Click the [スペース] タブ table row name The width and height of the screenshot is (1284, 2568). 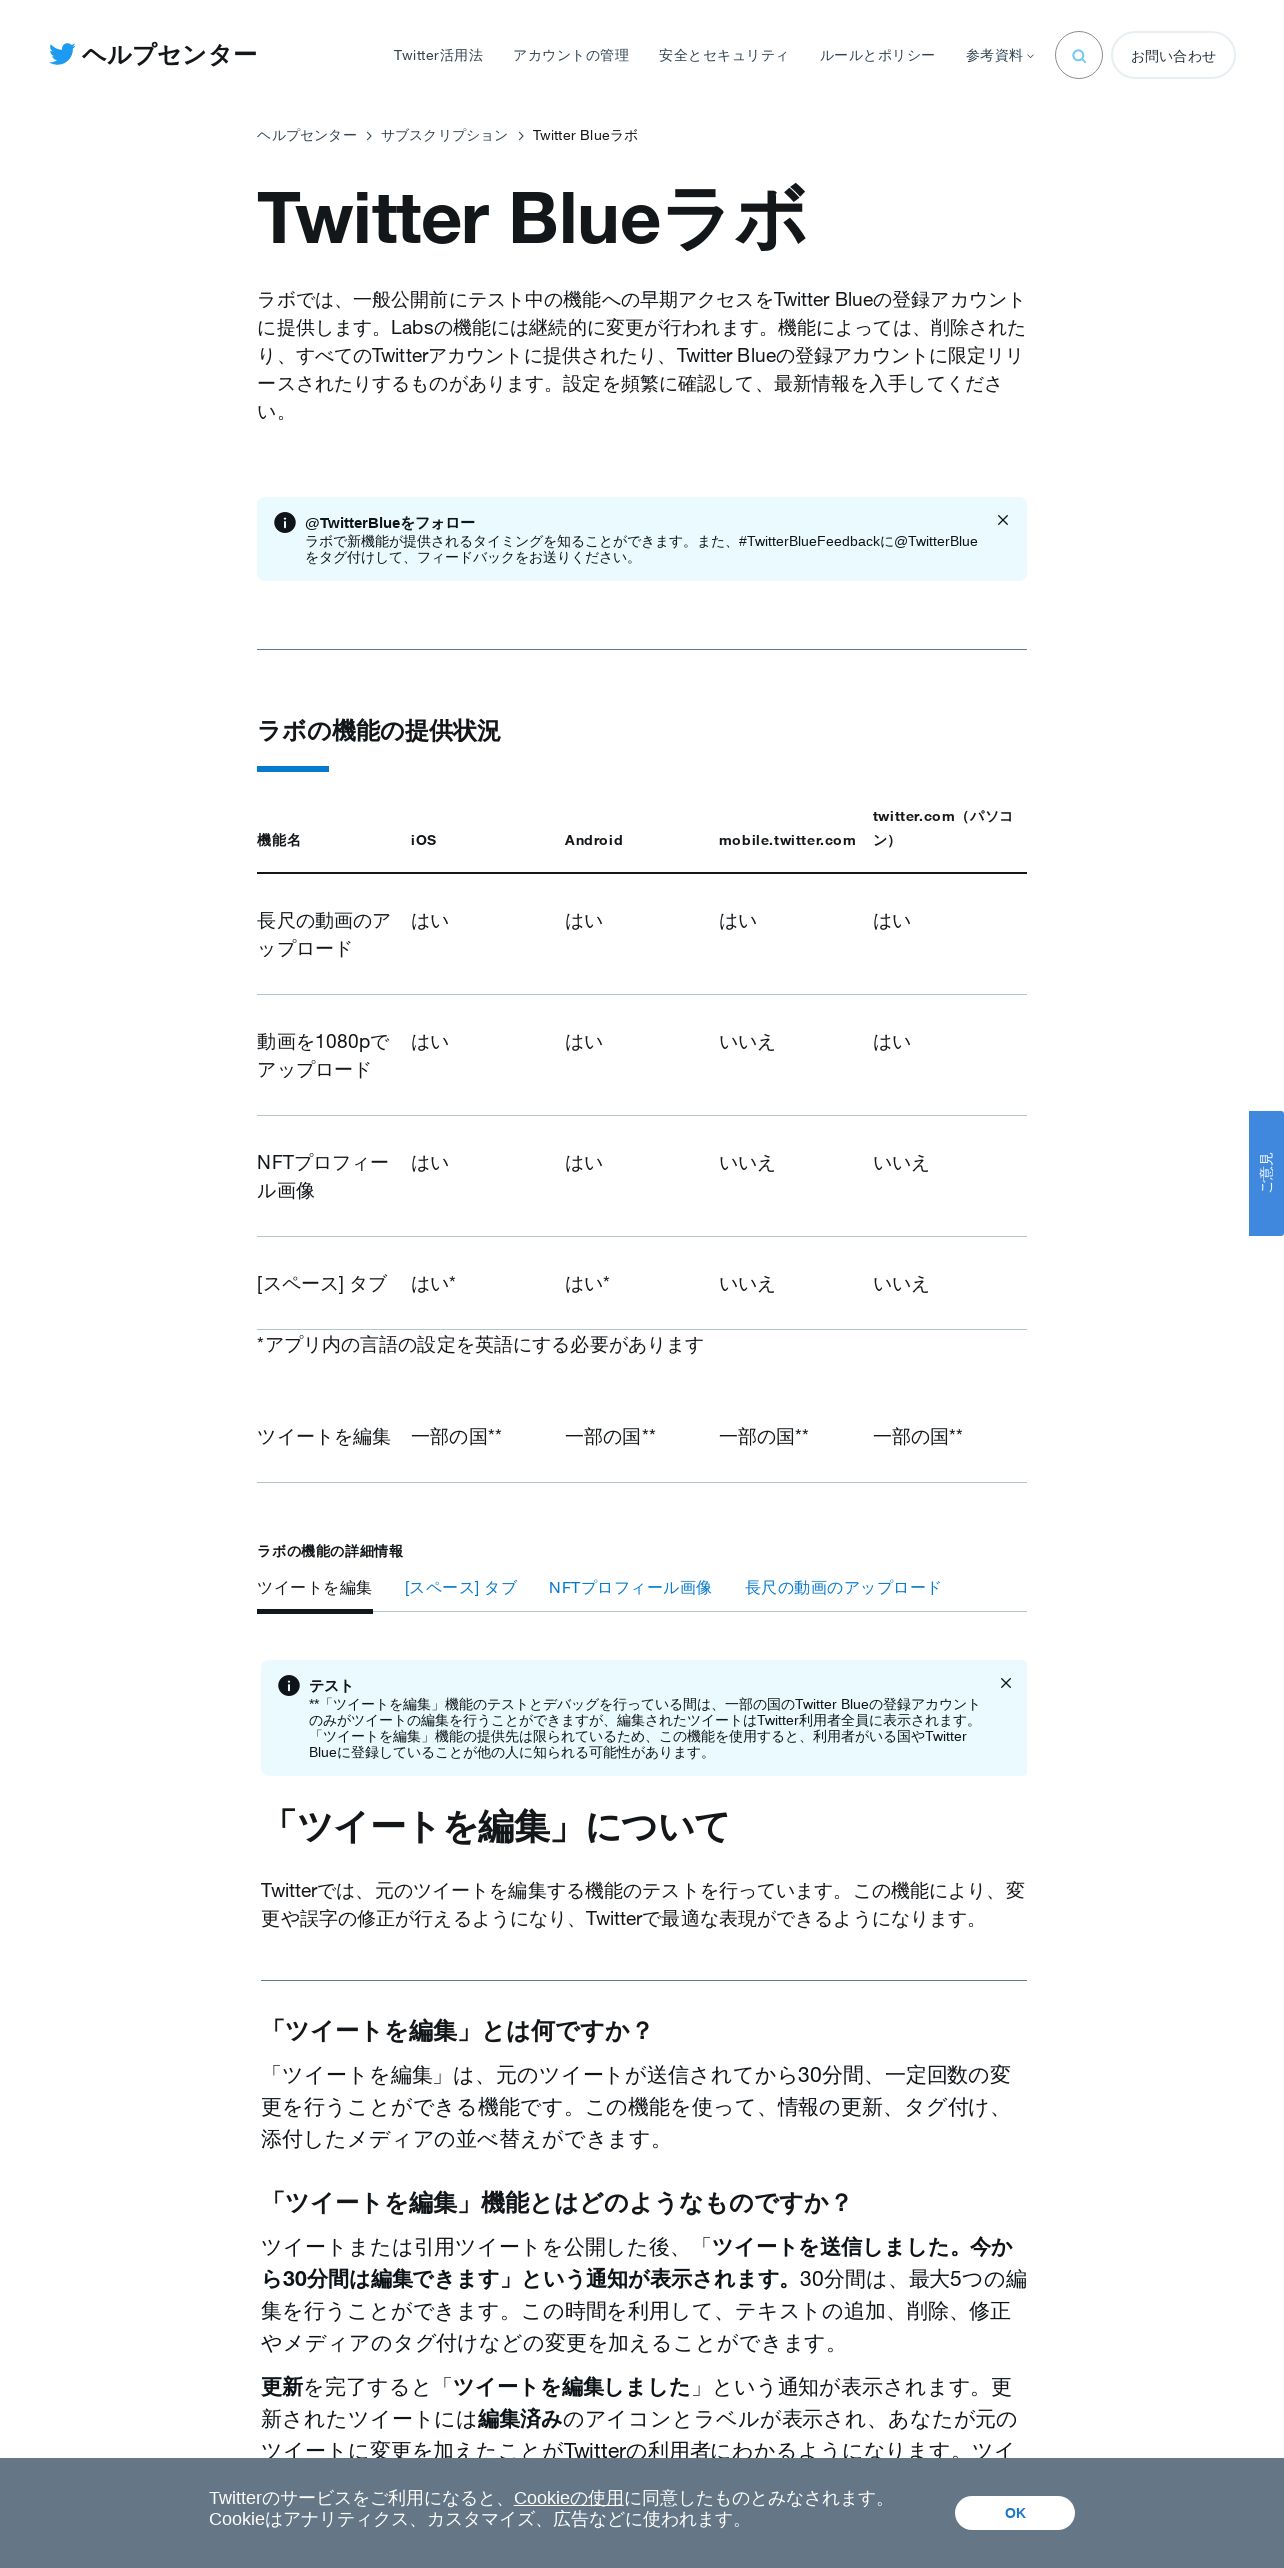[322, 1283]
